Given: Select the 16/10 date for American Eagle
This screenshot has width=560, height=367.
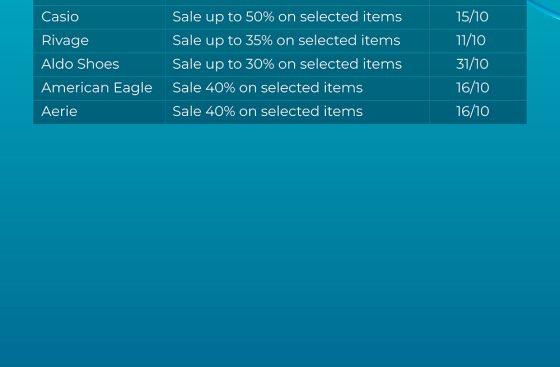Looking at the screenshot, I should pyautogui.click(x=472, y=88).
